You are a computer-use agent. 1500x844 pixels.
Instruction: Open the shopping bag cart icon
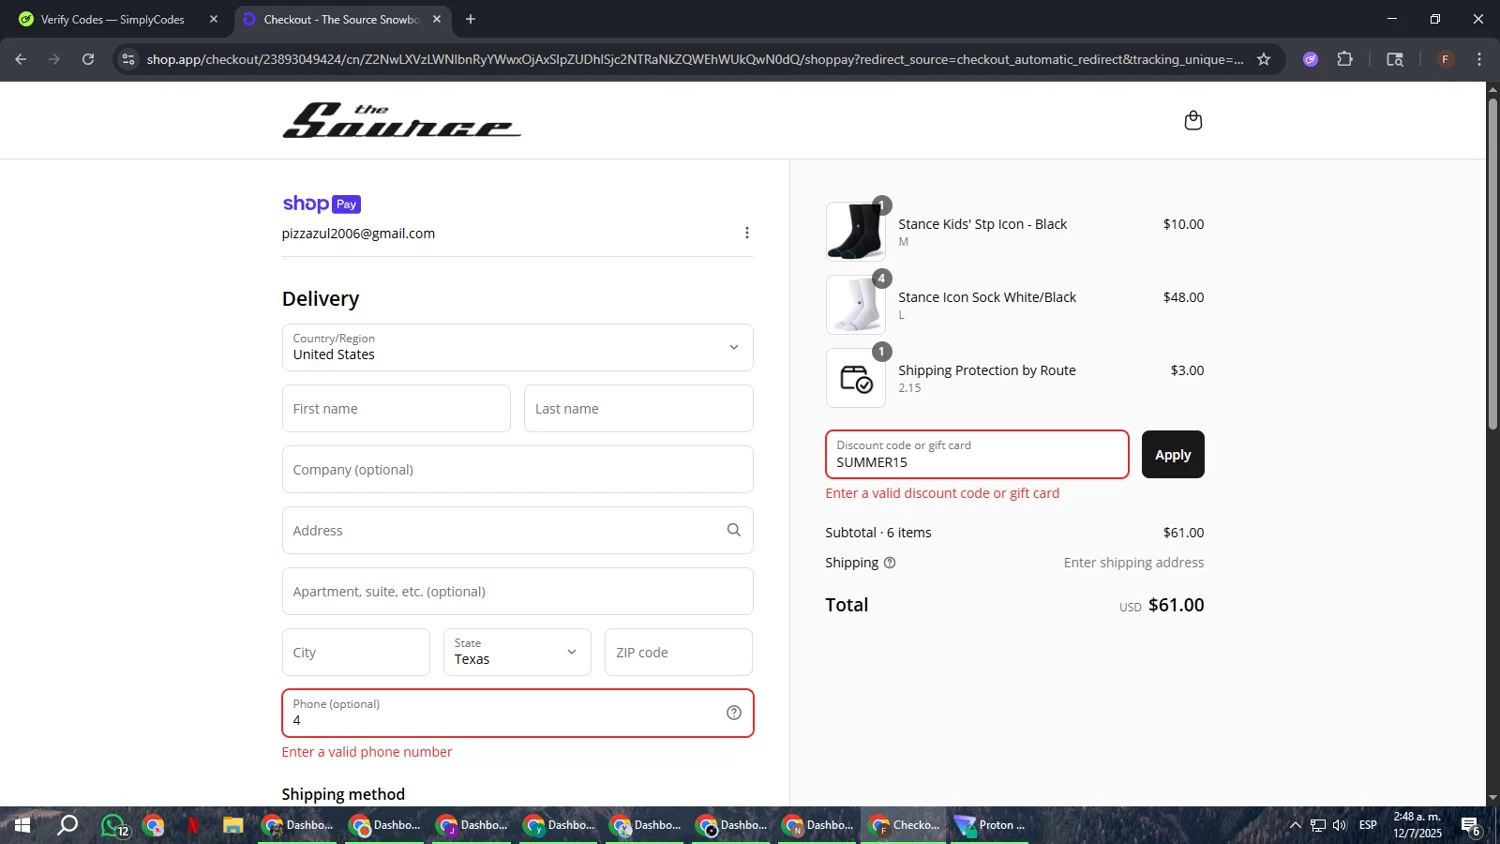coord(1193,121)
